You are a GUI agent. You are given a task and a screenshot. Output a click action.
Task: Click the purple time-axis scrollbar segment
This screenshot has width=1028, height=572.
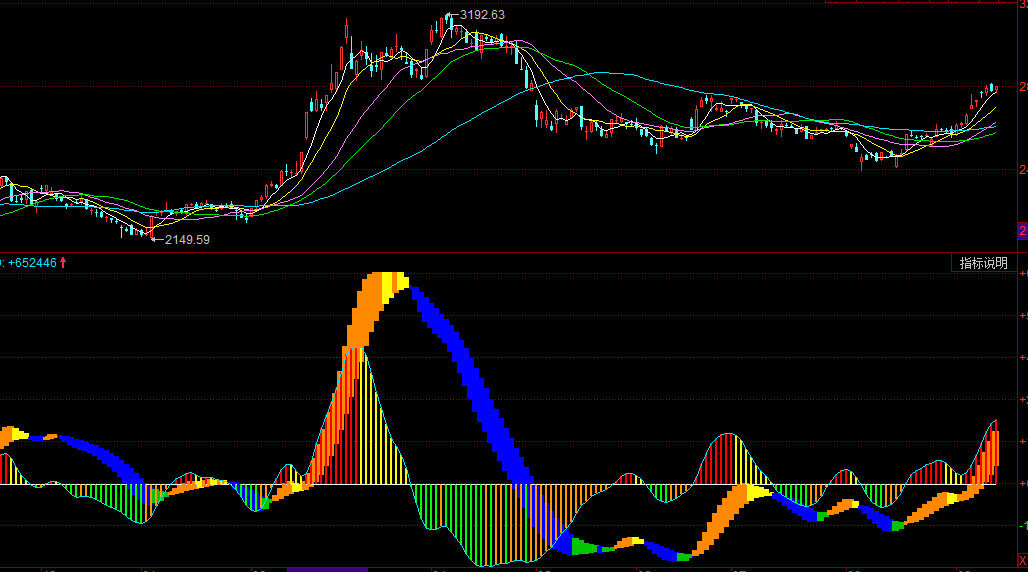[x=327, y=569]
